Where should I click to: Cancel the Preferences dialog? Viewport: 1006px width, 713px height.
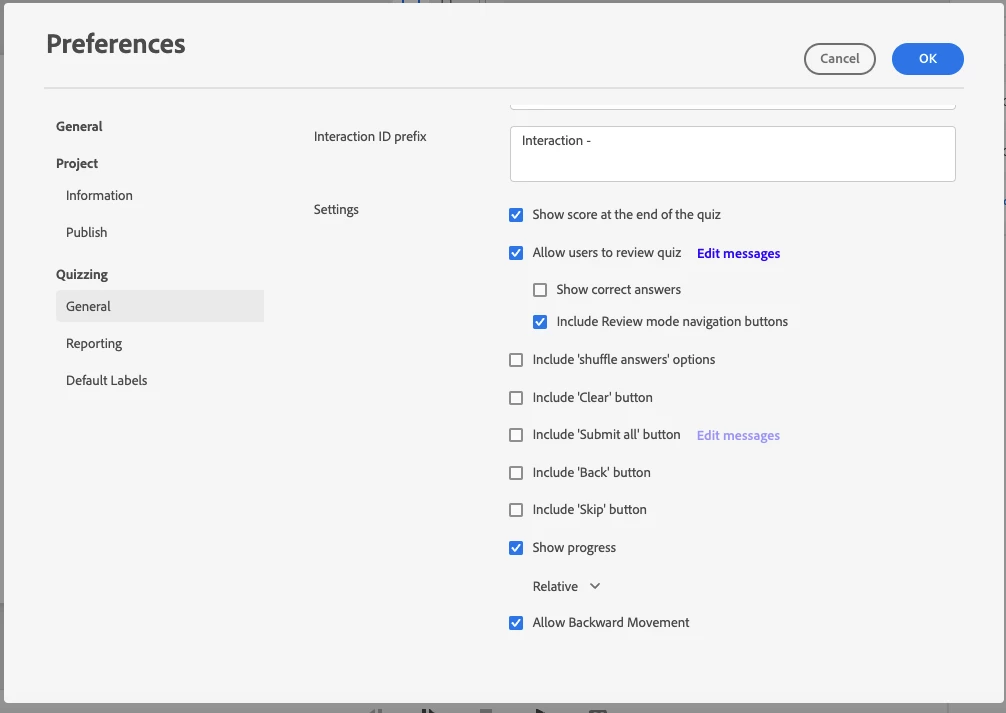pyautogui.click(x=839, y=59)
